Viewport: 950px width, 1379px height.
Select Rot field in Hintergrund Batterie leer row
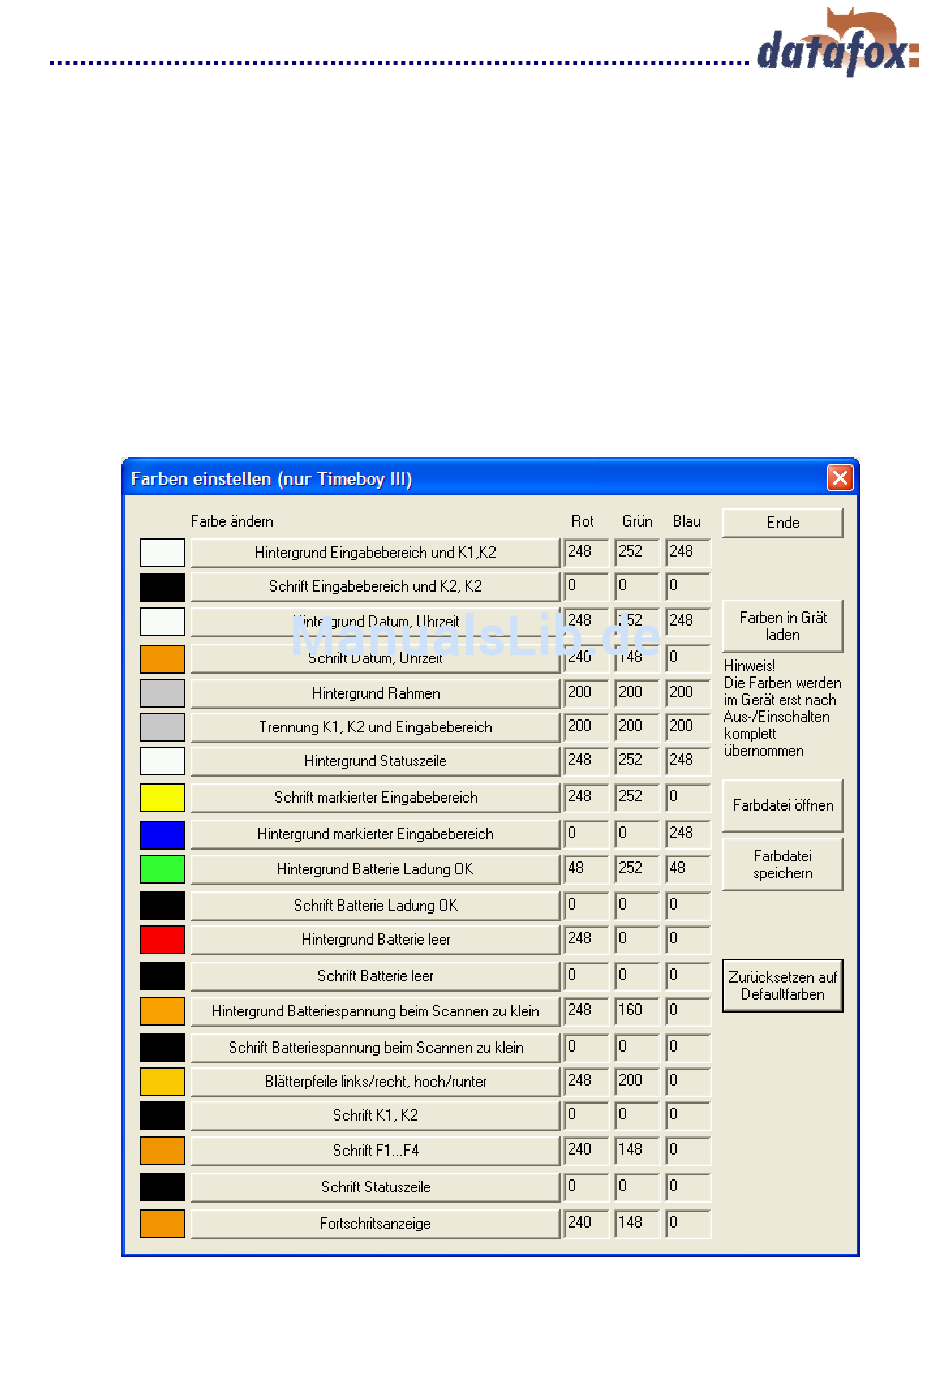[x=586, y=940]
